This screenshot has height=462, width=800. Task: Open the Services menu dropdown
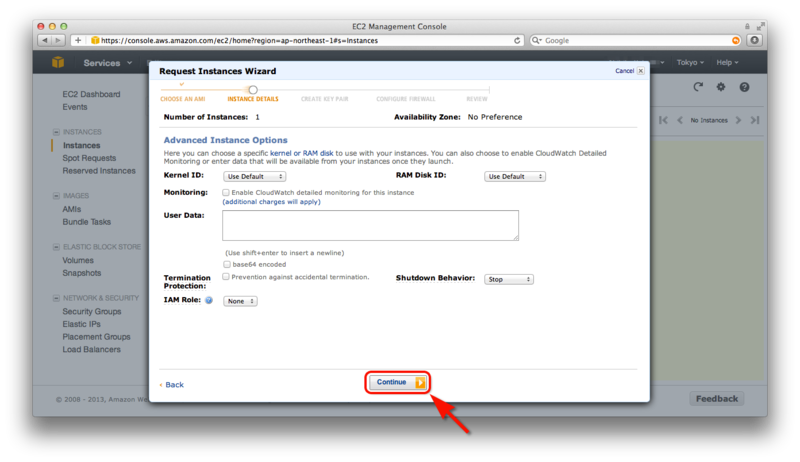(108, 63)
